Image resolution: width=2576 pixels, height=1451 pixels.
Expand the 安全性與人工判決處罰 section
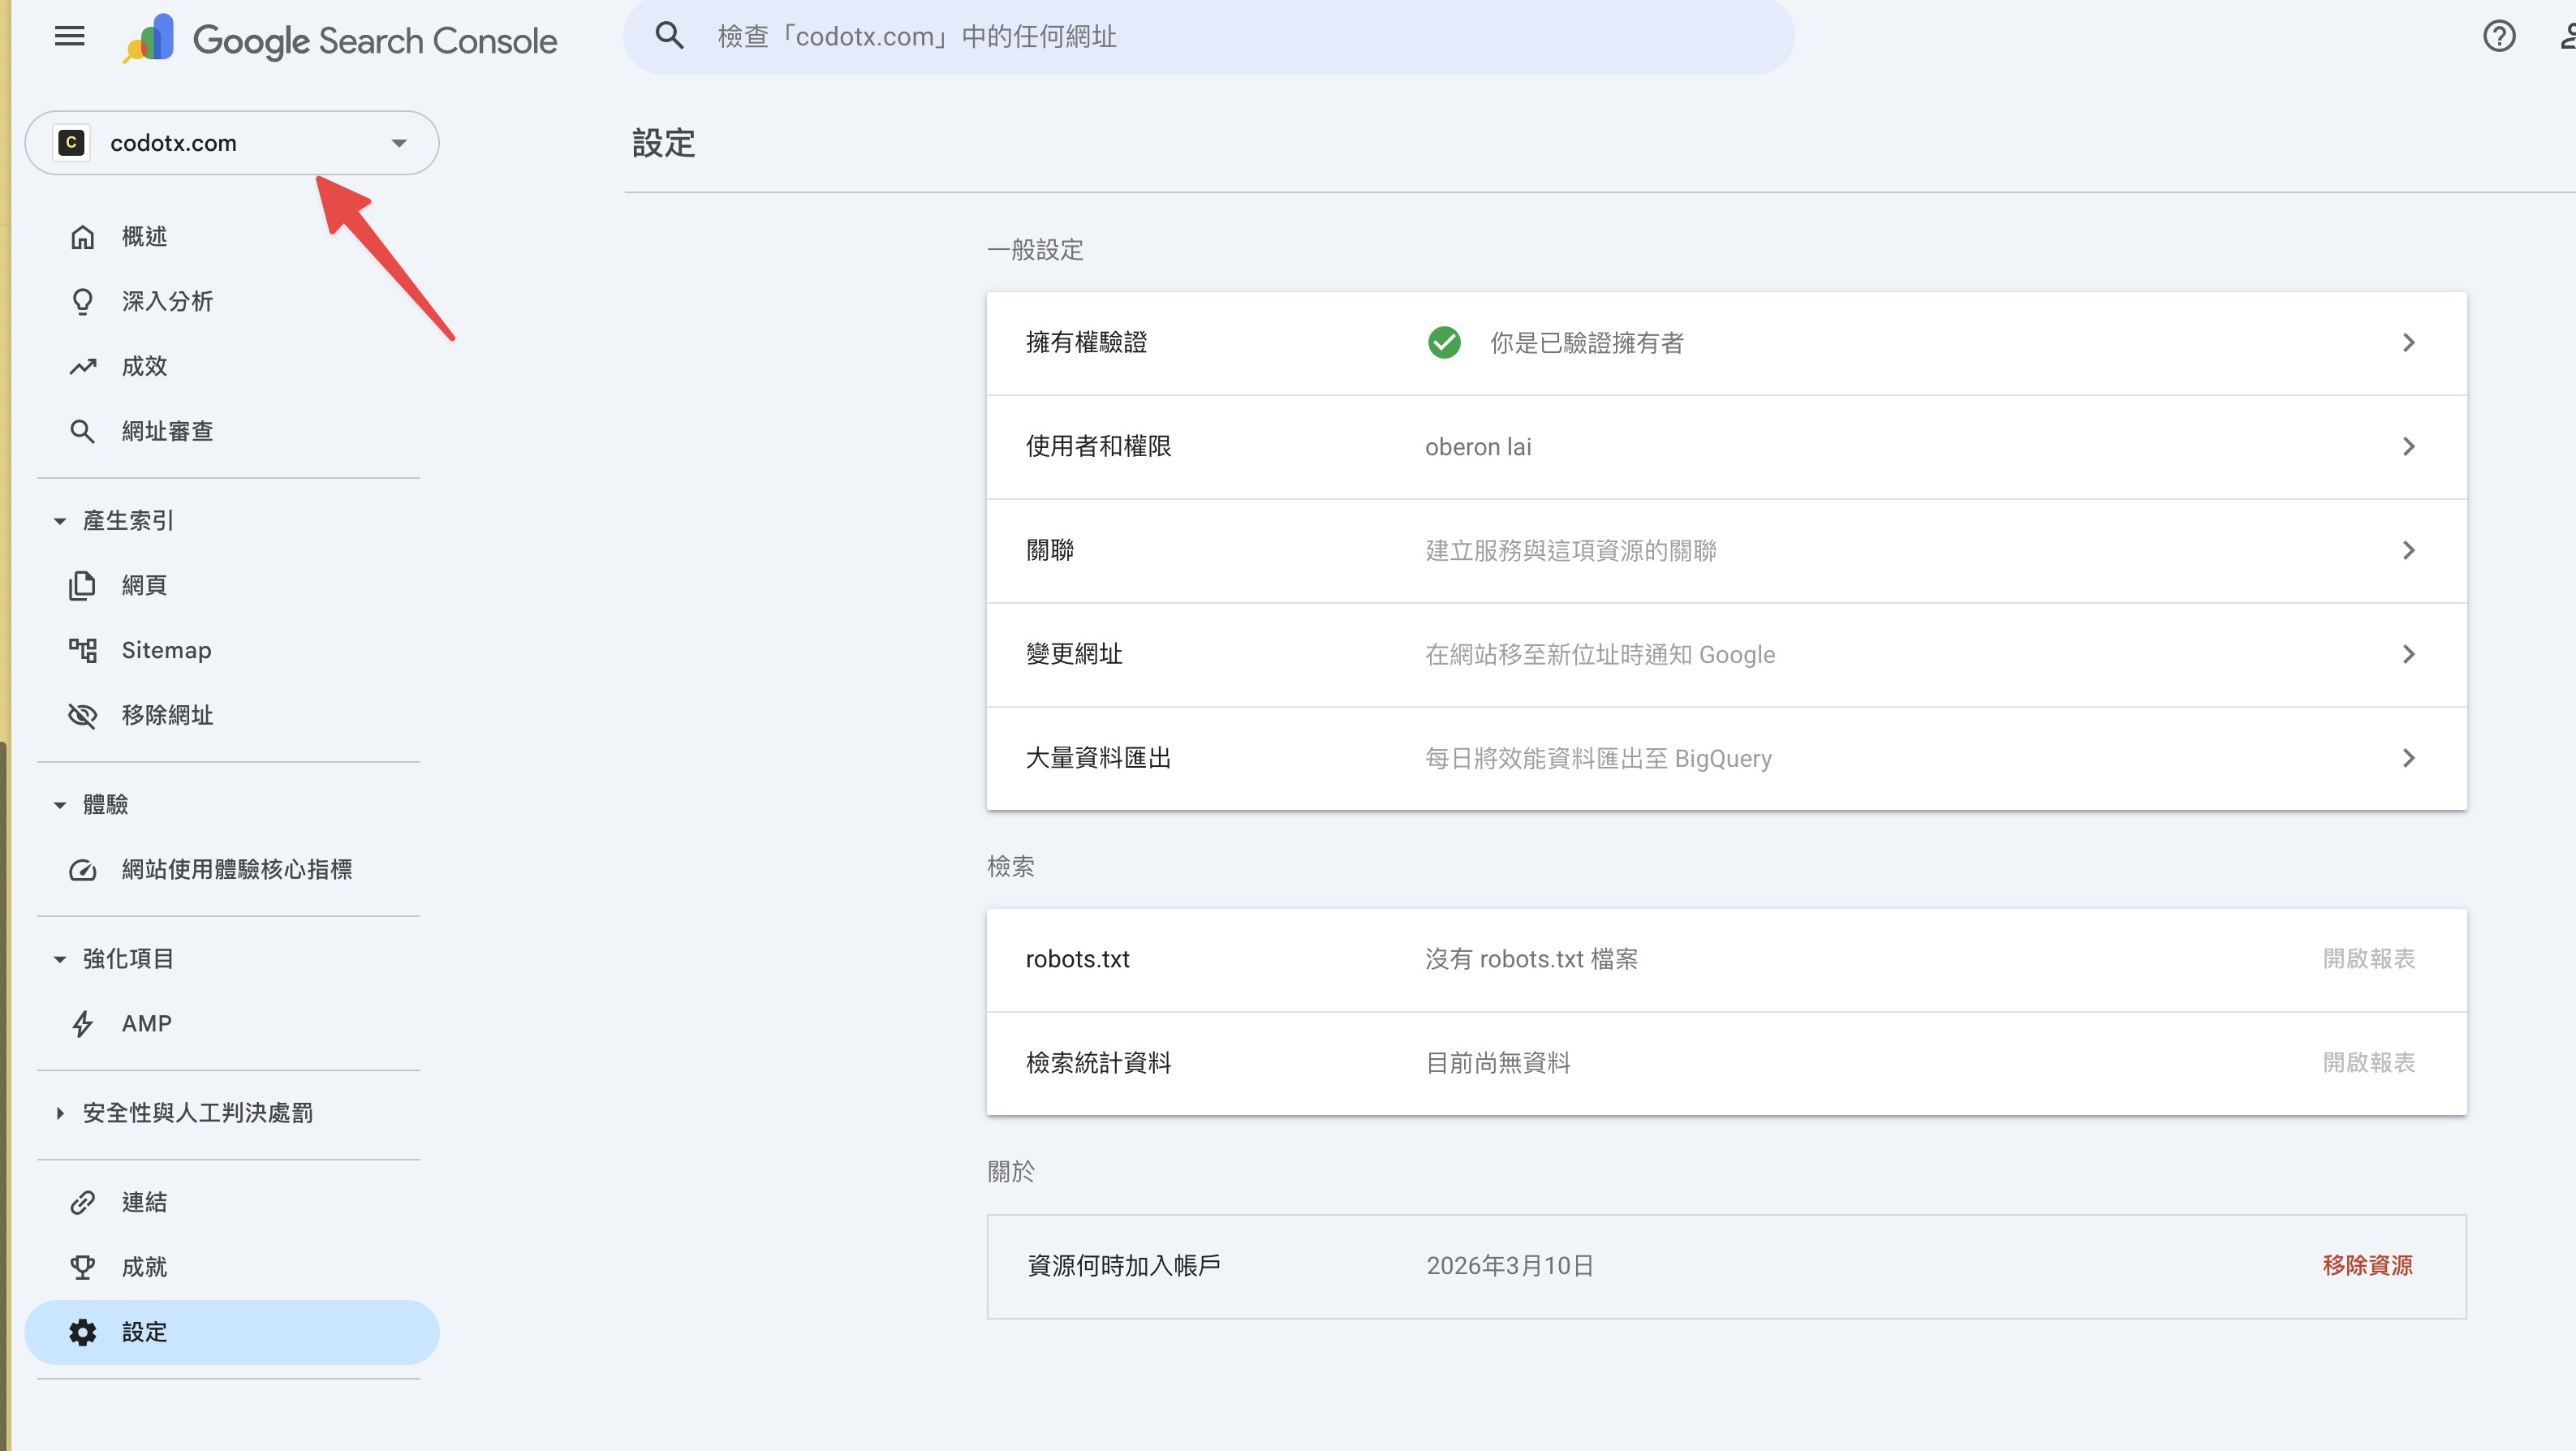click(x=60, y=1113)
